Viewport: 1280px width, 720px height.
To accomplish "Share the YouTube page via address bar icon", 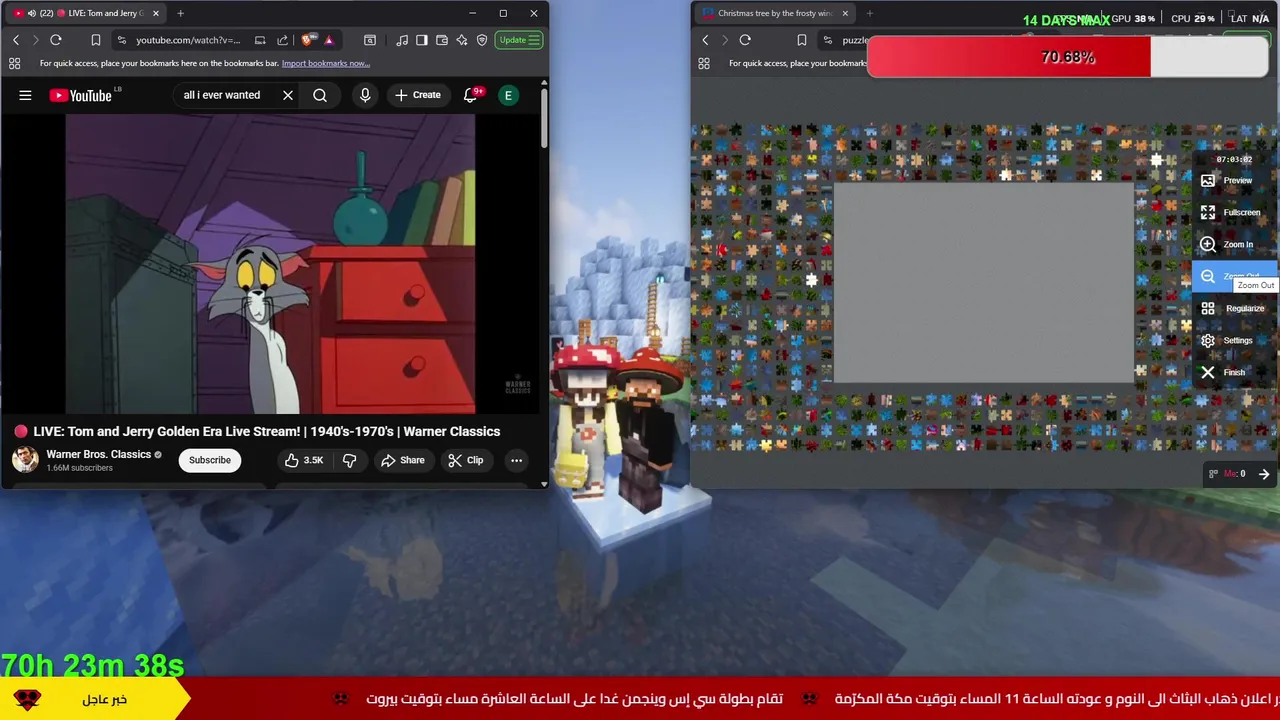I will [x=282, y=40].
